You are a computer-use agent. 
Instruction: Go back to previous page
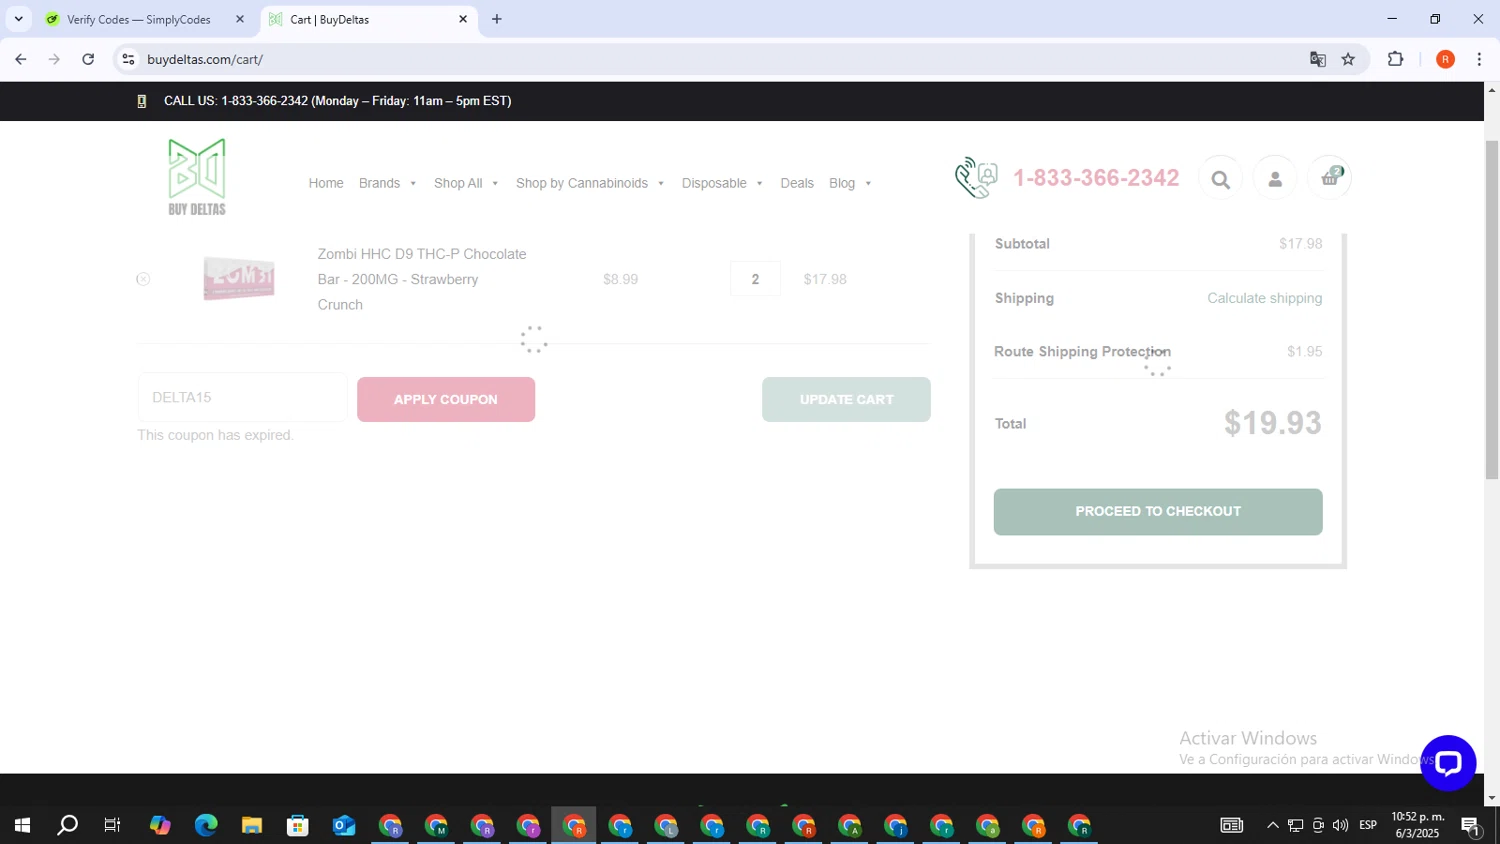(x=21, y=59)
